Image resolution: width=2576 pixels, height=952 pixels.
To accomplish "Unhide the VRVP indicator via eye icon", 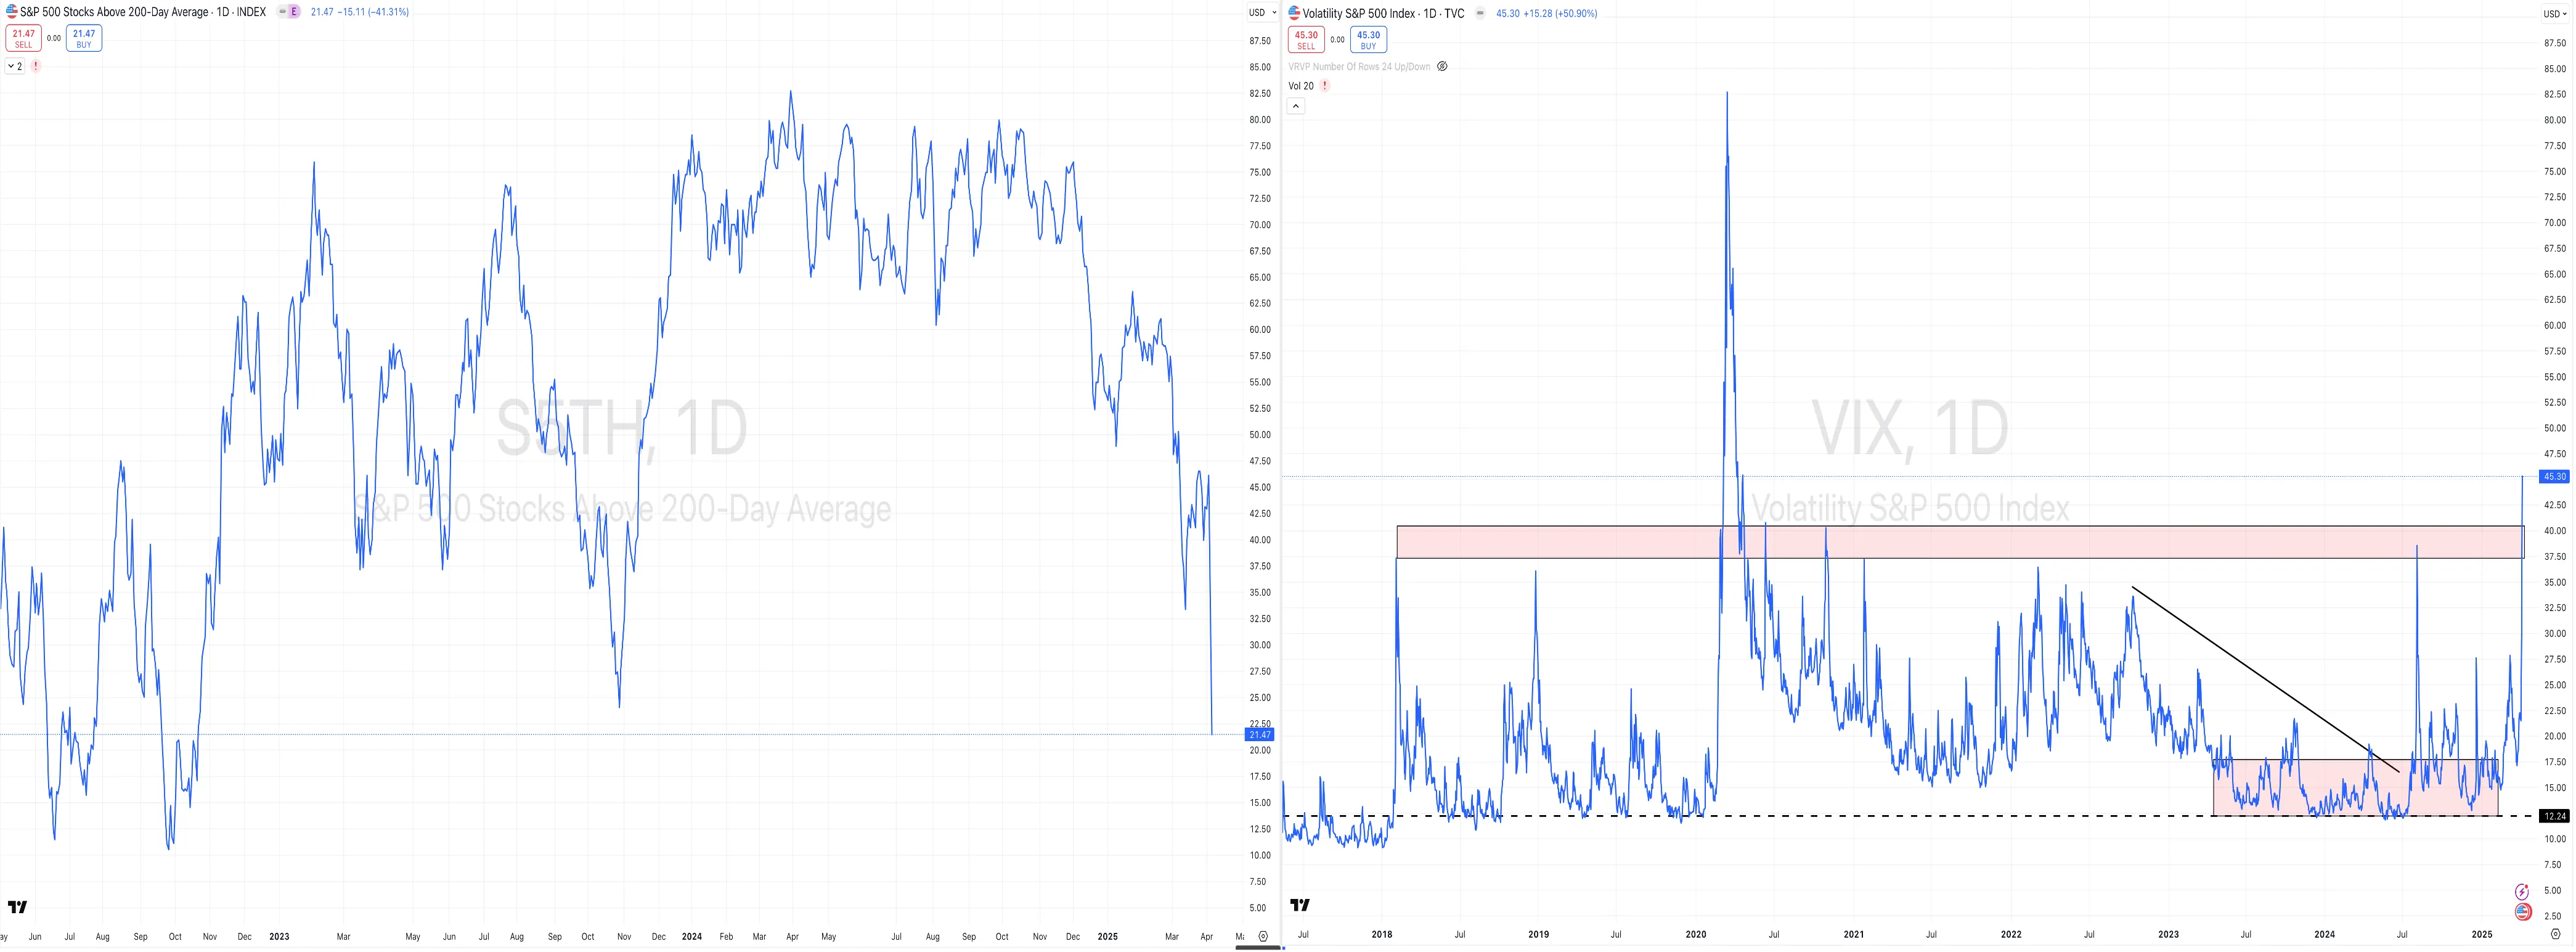I will point(1442,67).
